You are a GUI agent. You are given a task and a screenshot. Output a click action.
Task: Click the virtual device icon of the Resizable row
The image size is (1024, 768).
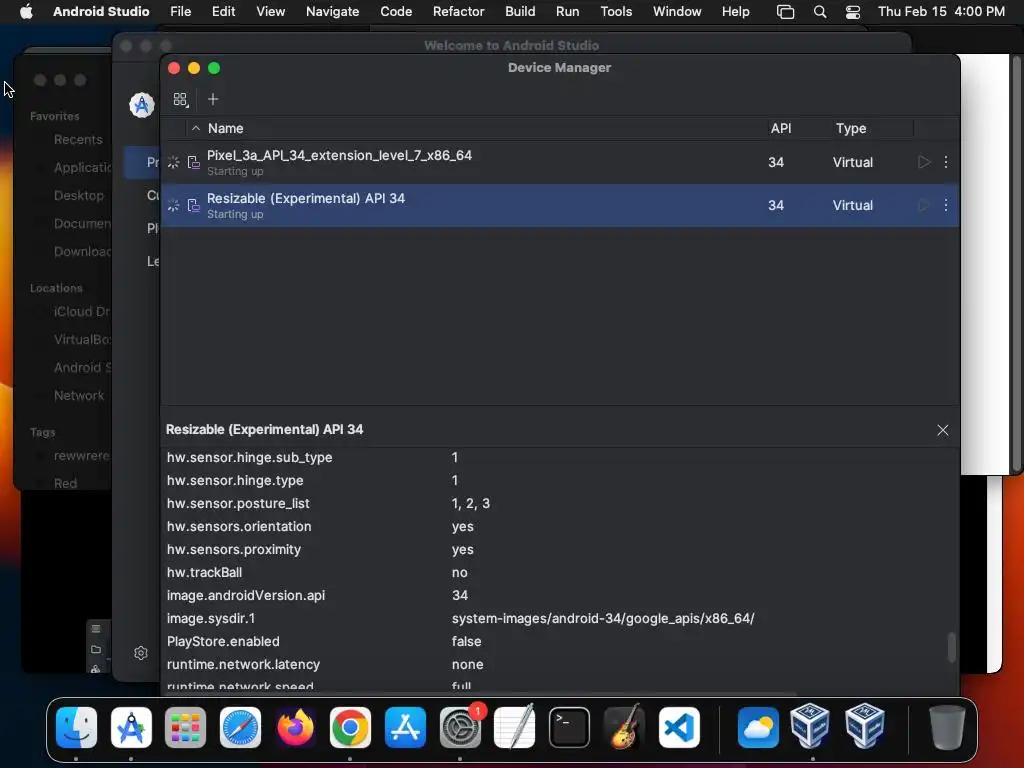click(x=193, y=205)
